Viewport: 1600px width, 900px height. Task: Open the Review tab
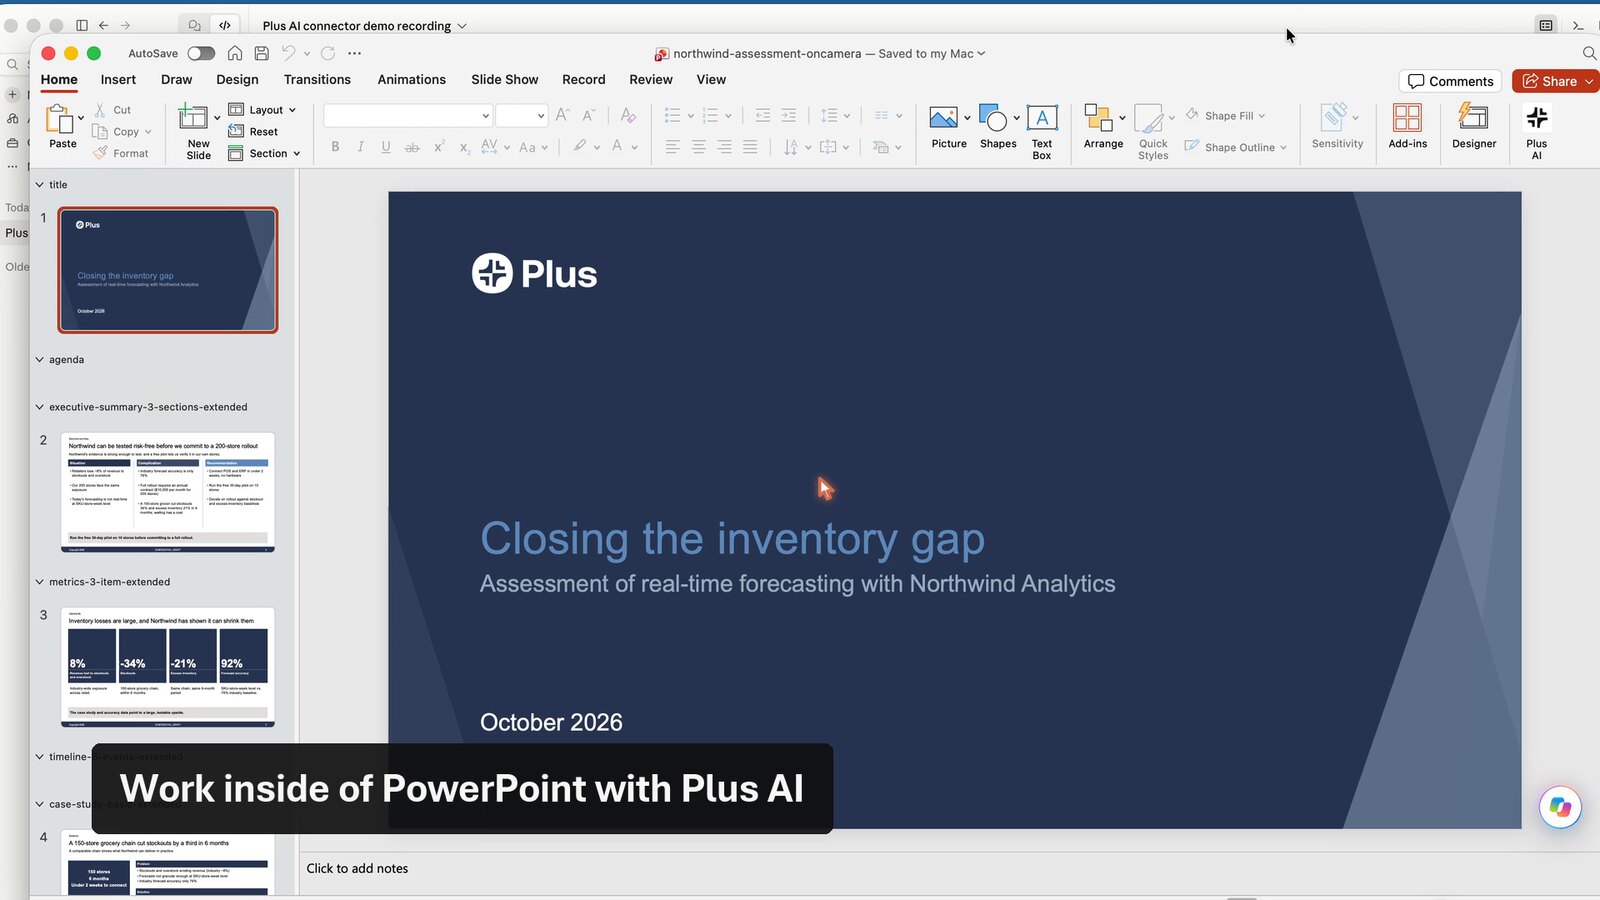pyautogui.click(x=650, y=80)
